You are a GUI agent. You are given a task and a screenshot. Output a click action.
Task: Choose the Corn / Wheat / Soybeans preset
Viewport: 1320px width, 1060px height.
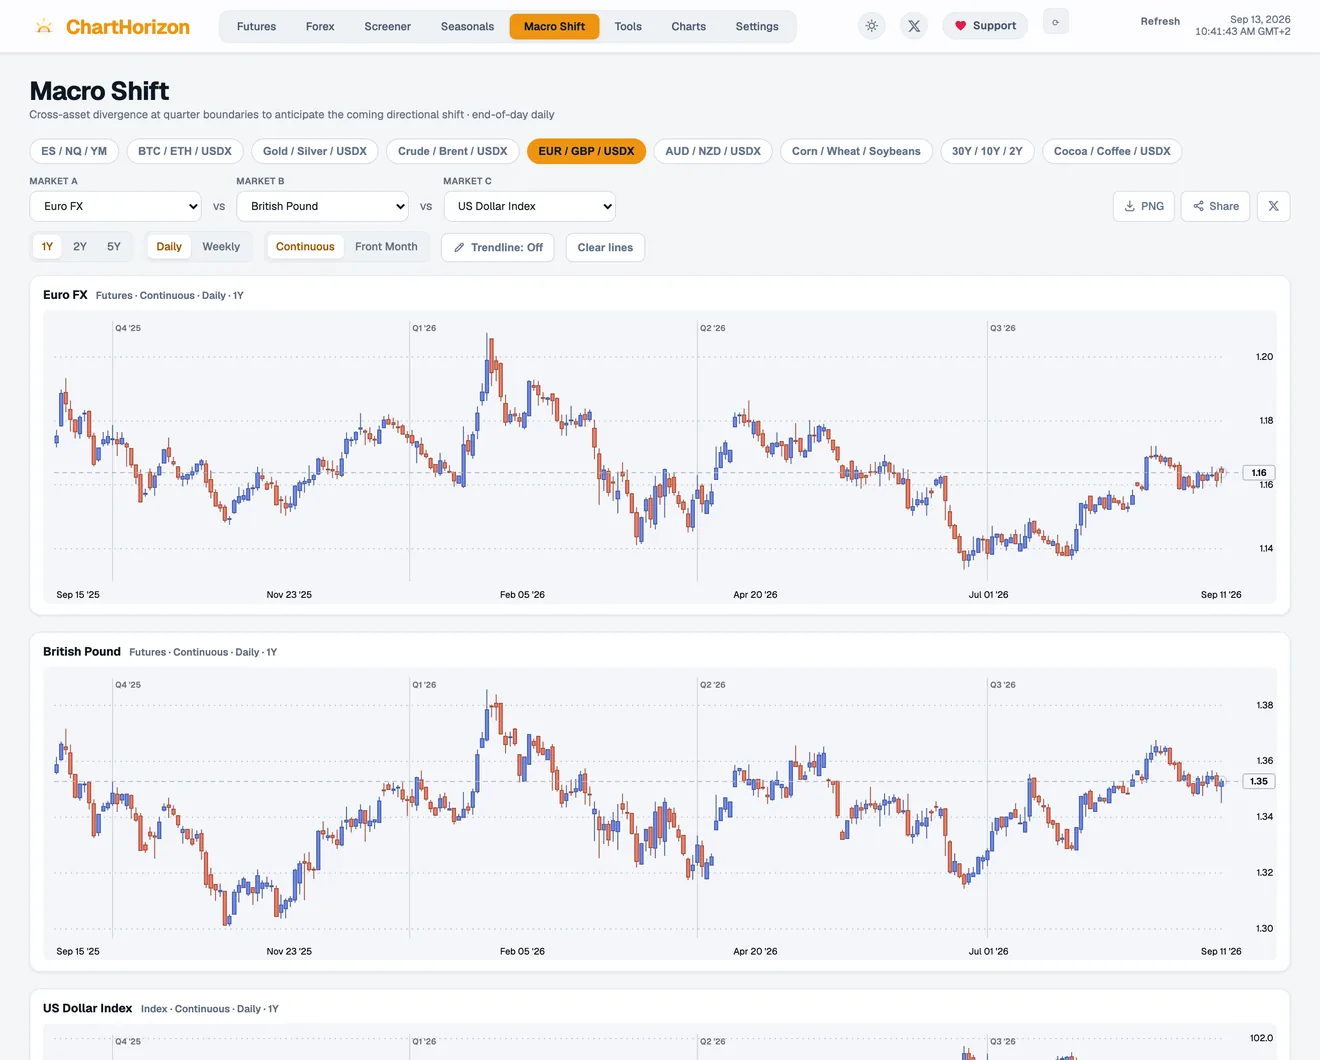[x=856, y=151]
